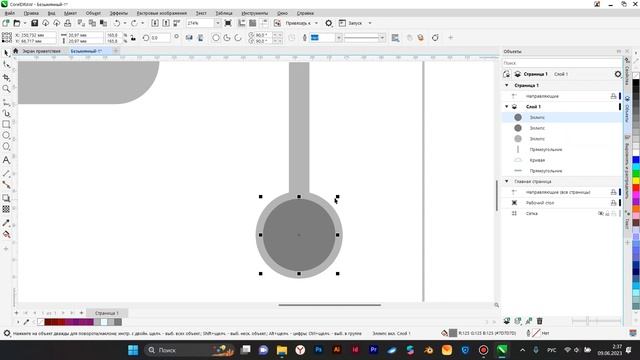This screenshot has height=360, width=640.
Task: Click the Save floppy disk icon
Action: coord(35,23)
